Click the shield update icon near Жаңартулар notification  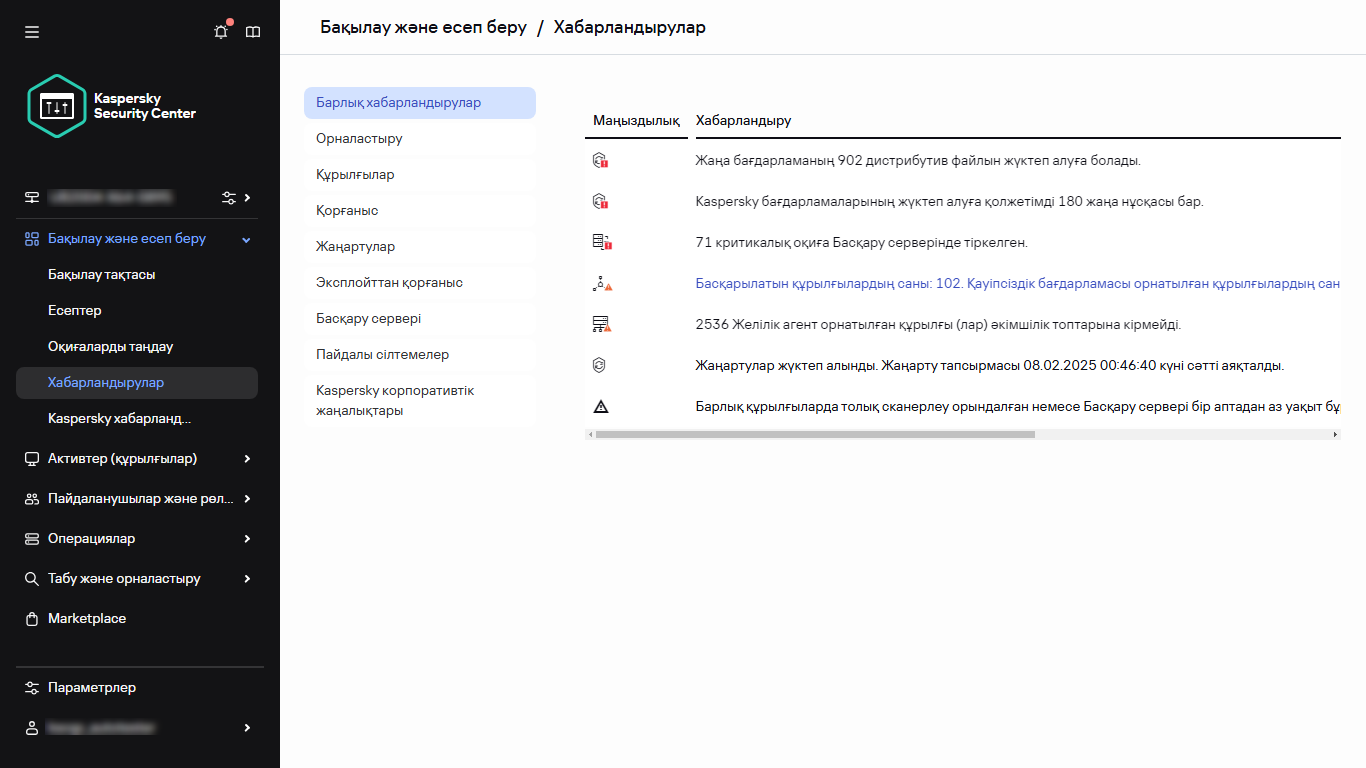pos(599,365)
